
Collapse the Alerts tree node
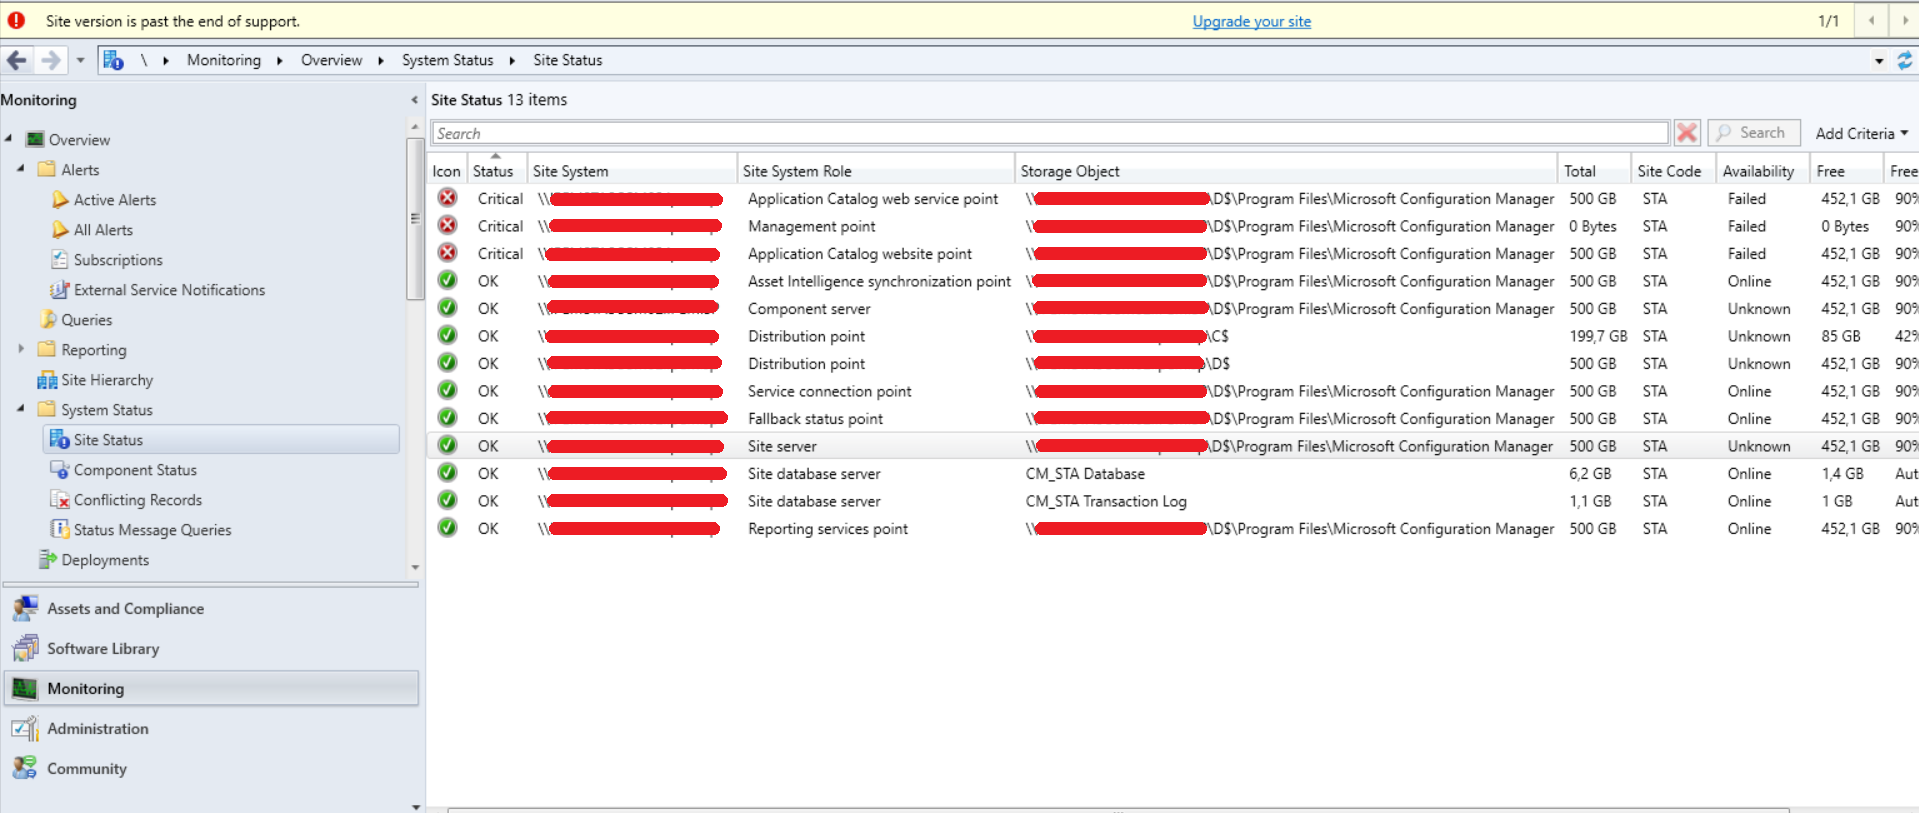coord(21,169)
